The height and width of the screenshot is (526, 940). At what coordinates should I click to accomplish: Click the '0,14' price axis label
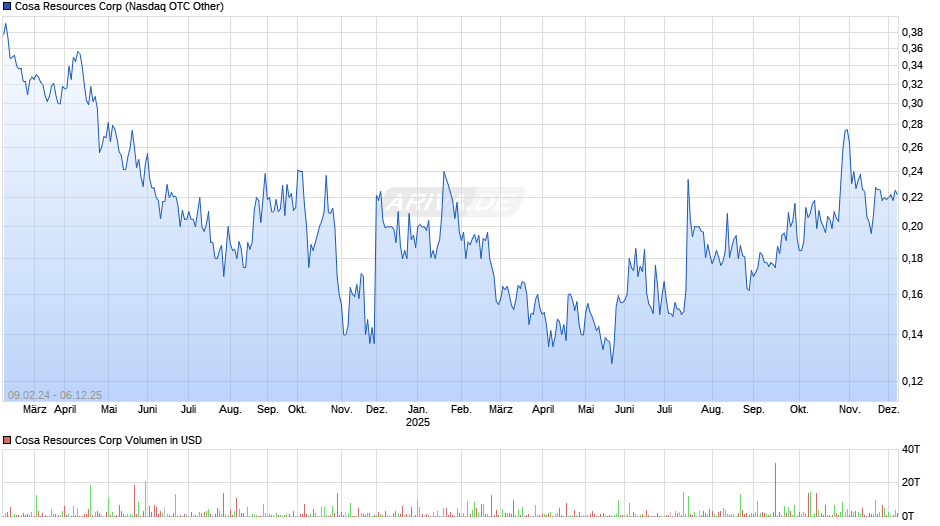point(912,335)
